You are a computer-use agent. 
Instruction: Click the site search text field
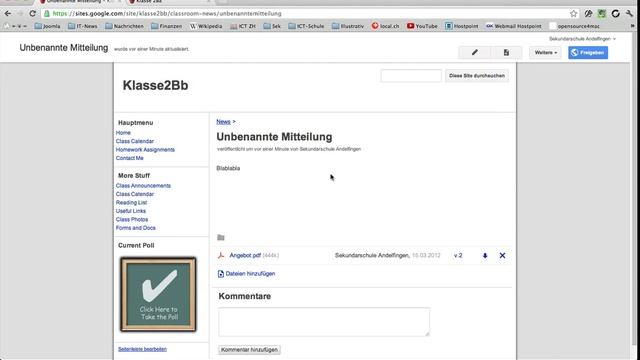[411, 76]
